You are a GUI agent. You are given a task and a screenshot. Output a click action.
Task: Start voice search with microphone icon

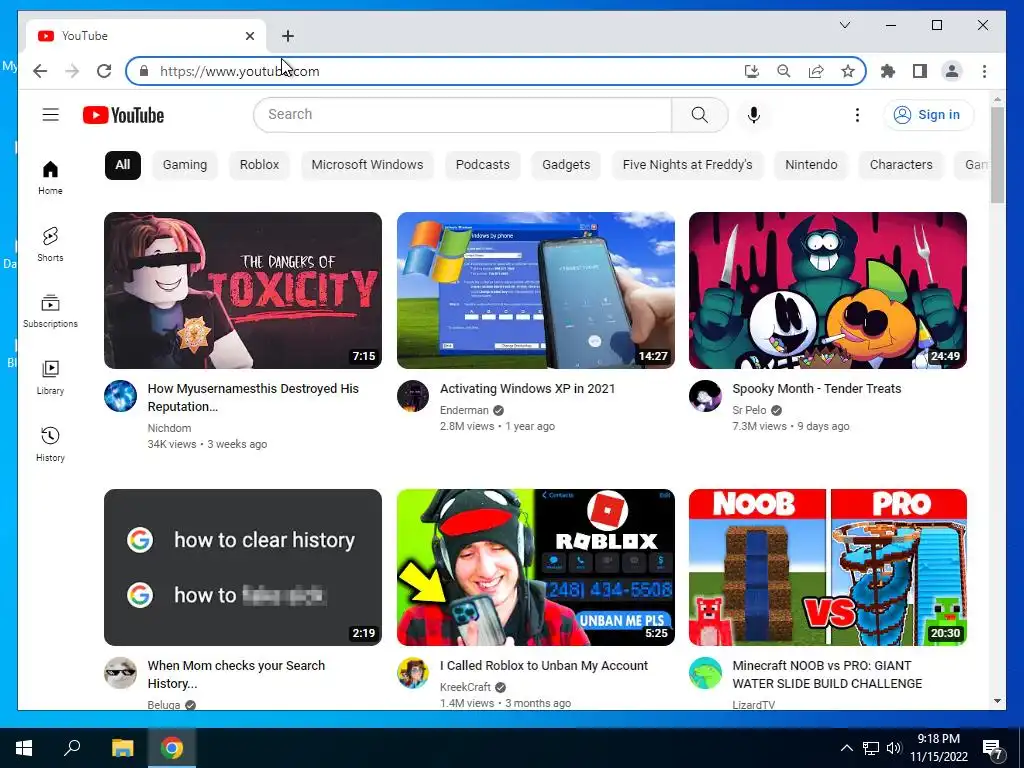(x=754, y=115)
